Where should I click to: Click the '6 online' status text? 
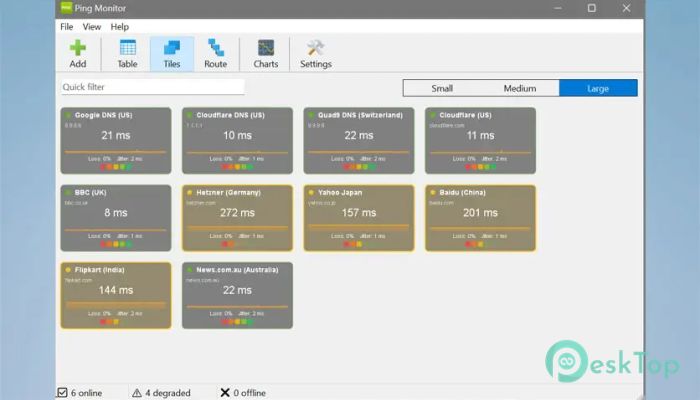87,393
